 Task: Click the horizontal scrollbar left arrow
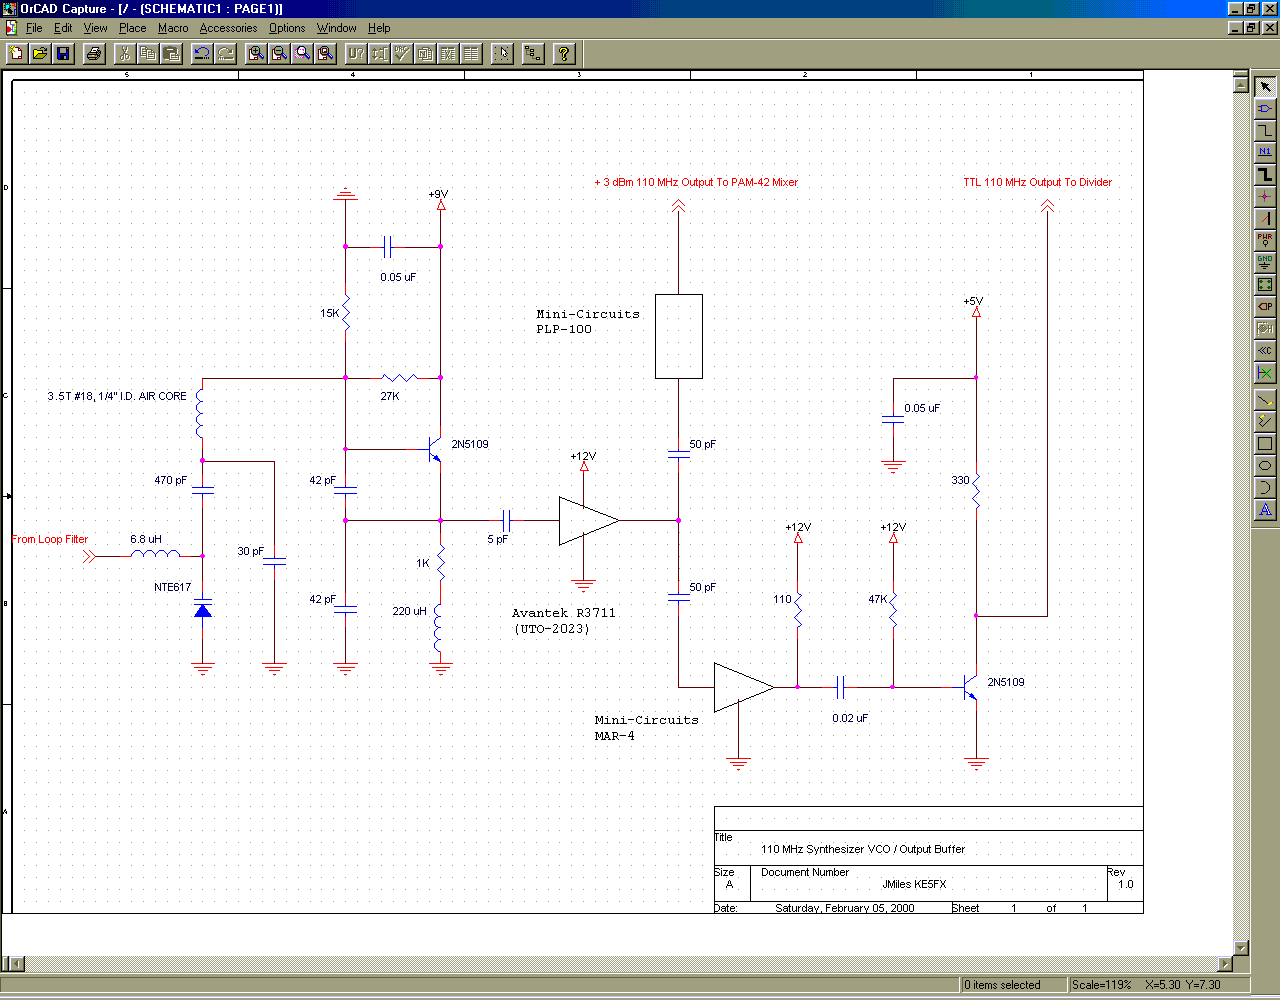click(x=15, y=965)
